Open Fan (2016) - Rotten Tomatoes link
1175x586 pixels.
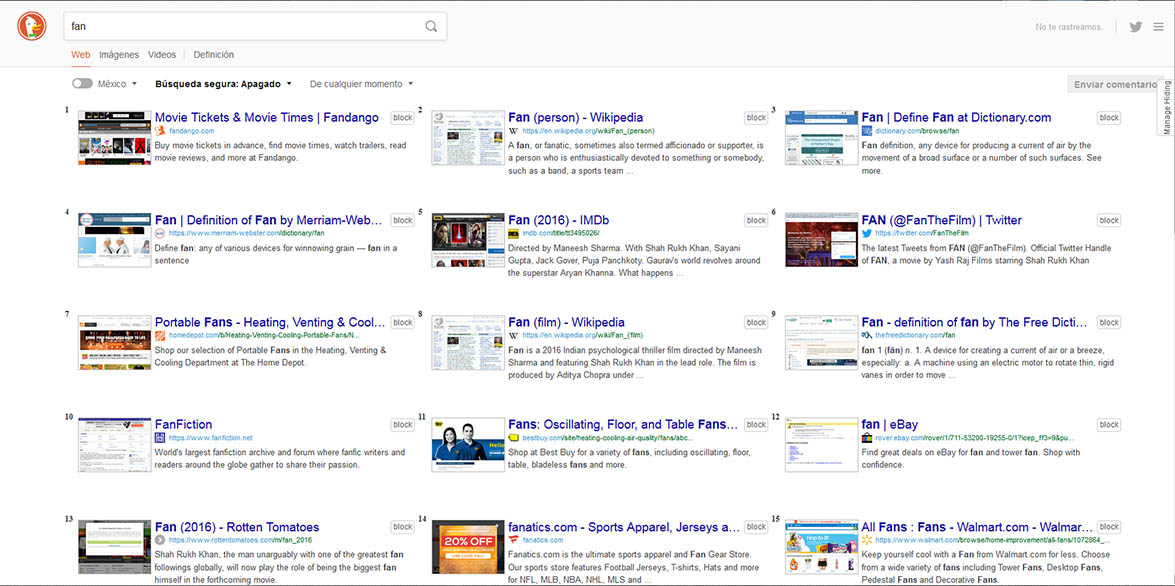coord(237,528)
